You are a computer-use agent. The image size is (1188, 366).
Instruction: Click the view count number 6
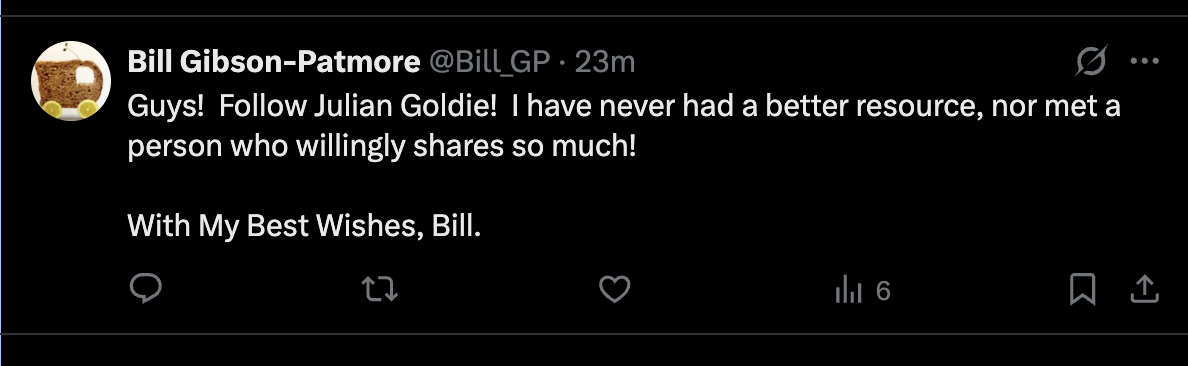click(883, 290)
